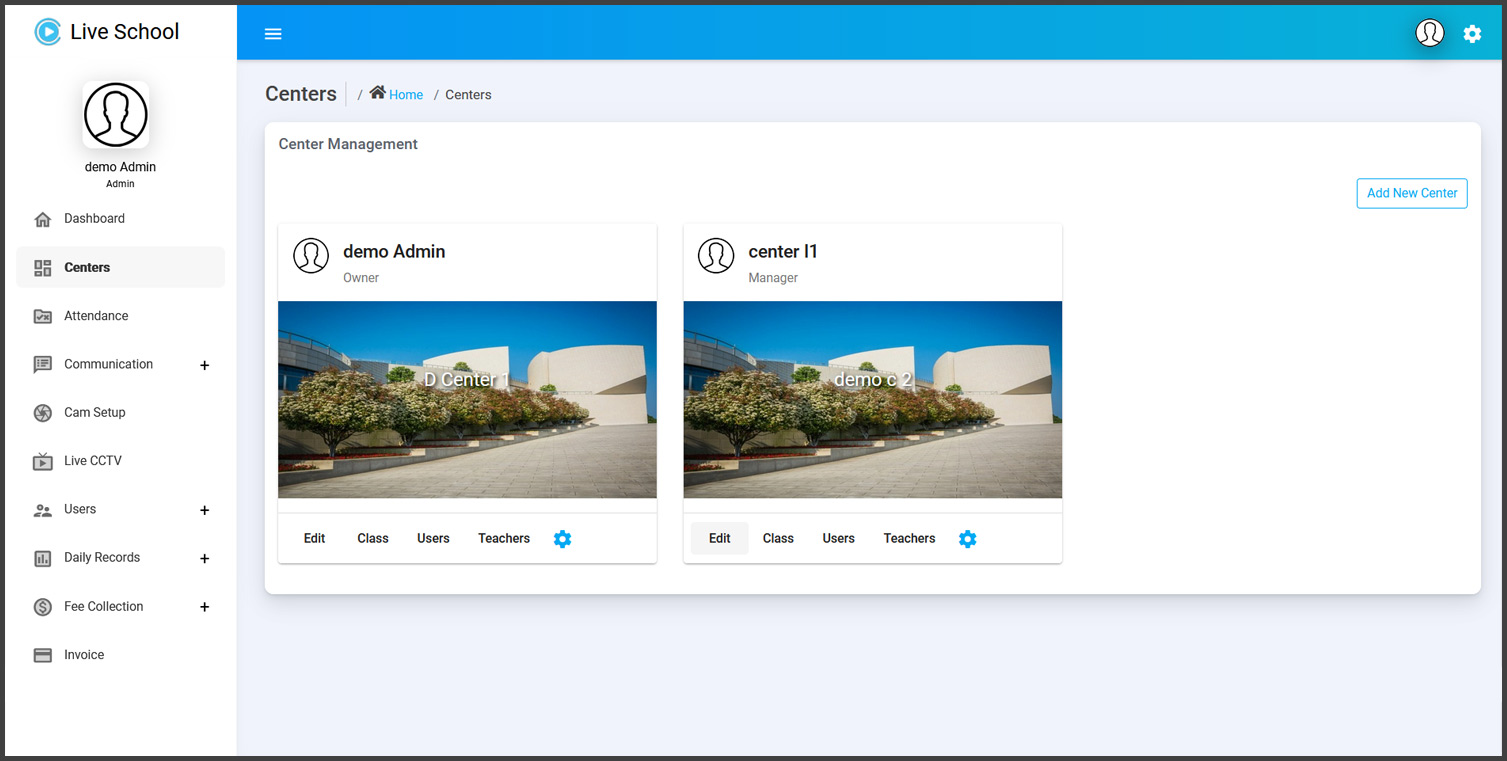The height and width of the screenshot is (761, 1507).
Task: Expand the Users submenu in sidebar
Action: point(204,510)
